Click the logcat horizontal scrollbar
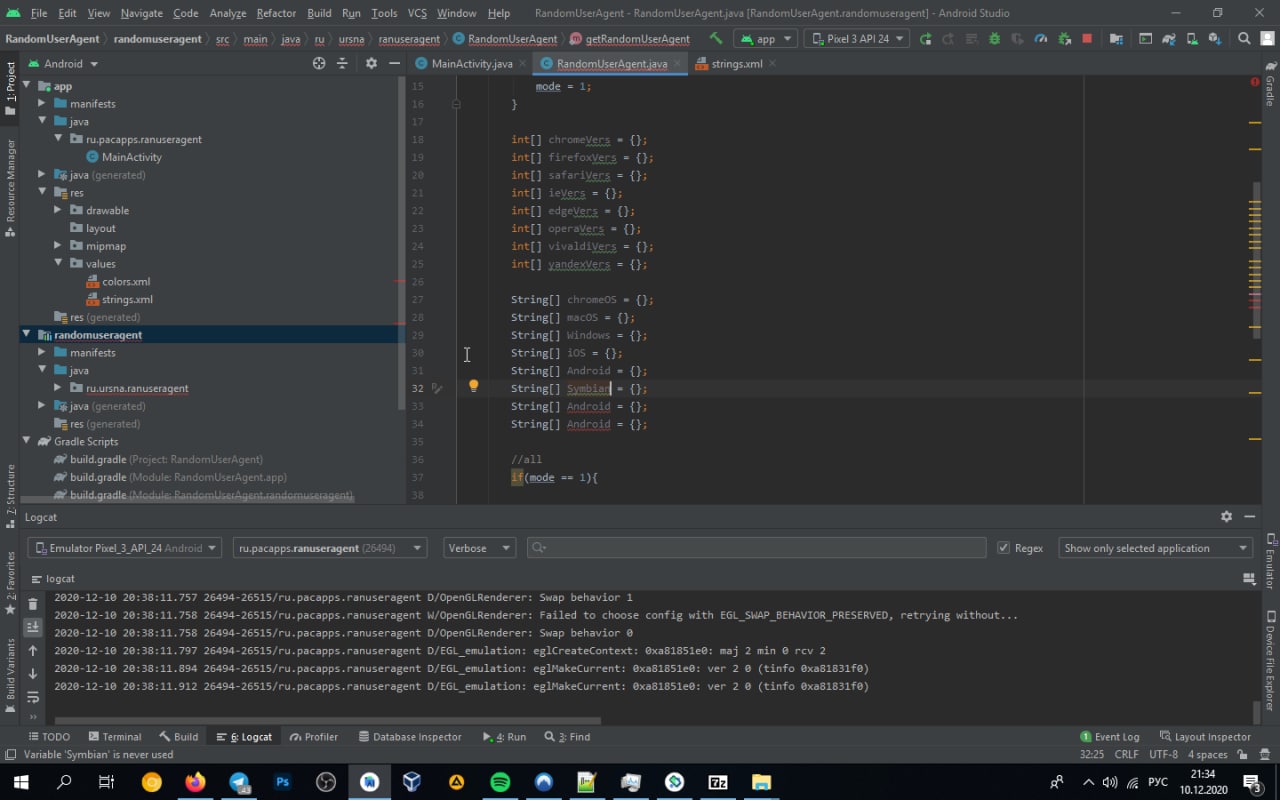 328,719
